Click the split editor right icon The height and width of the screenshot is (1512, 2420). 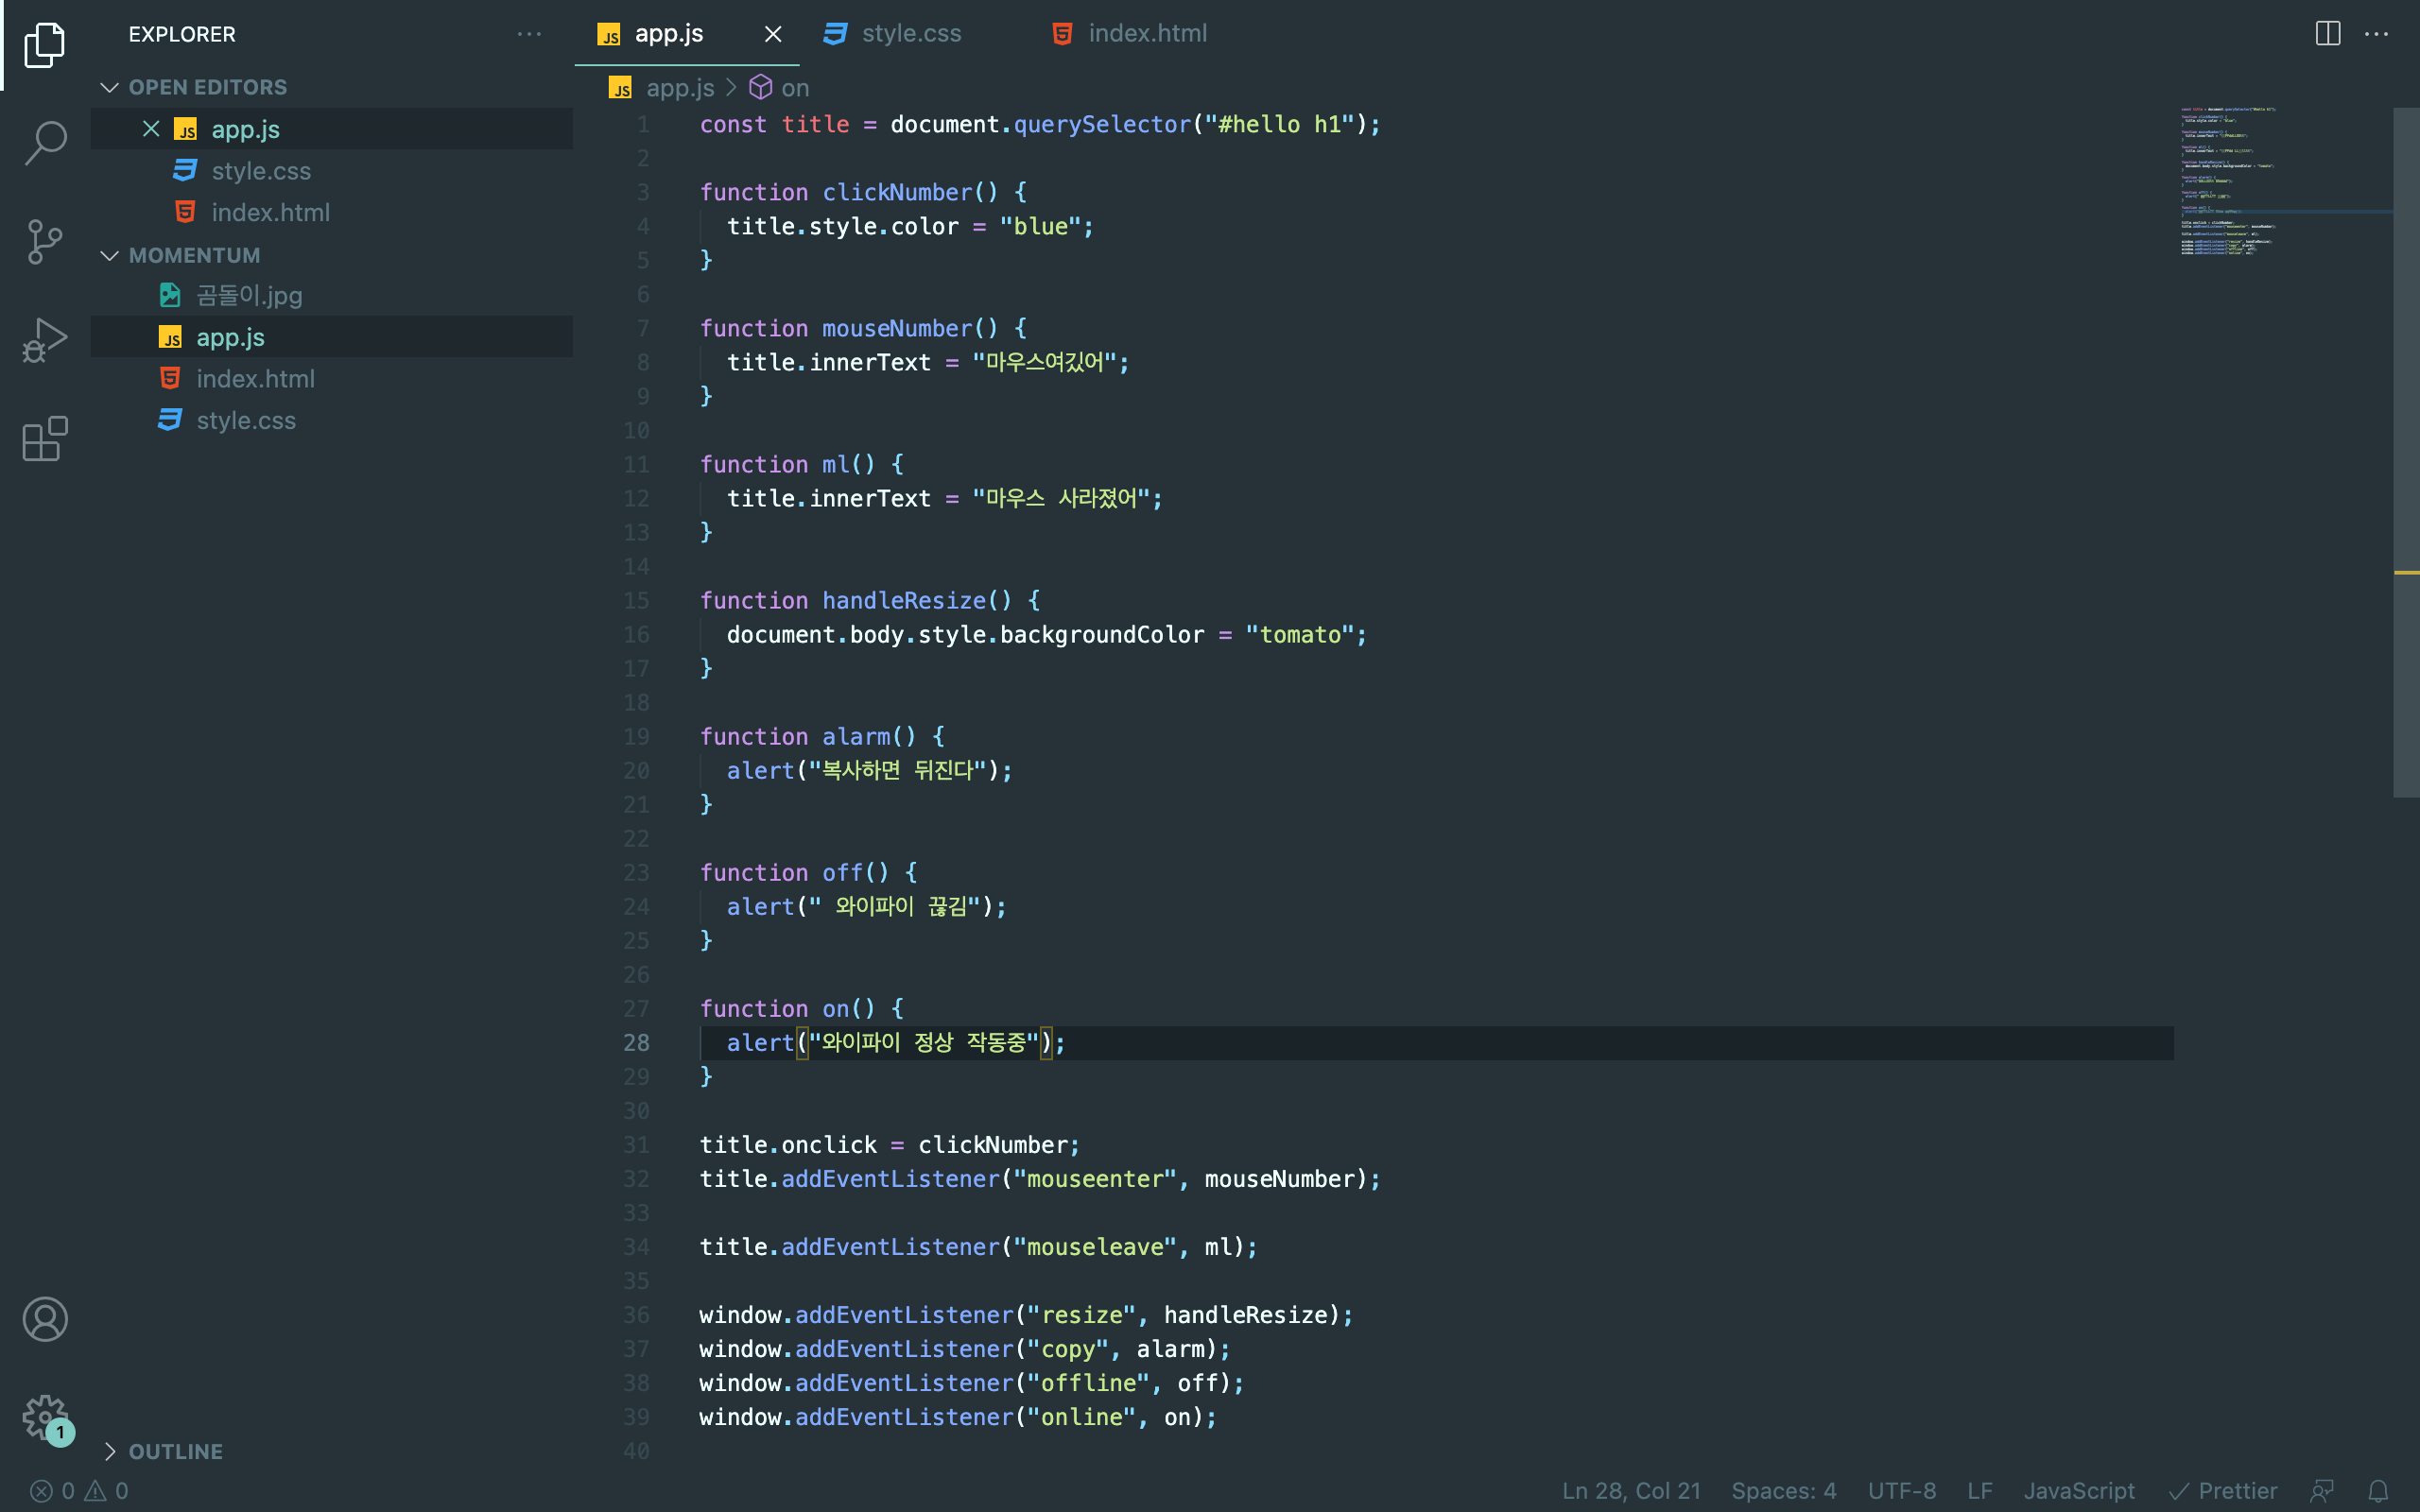click(x=2327, y=34)
